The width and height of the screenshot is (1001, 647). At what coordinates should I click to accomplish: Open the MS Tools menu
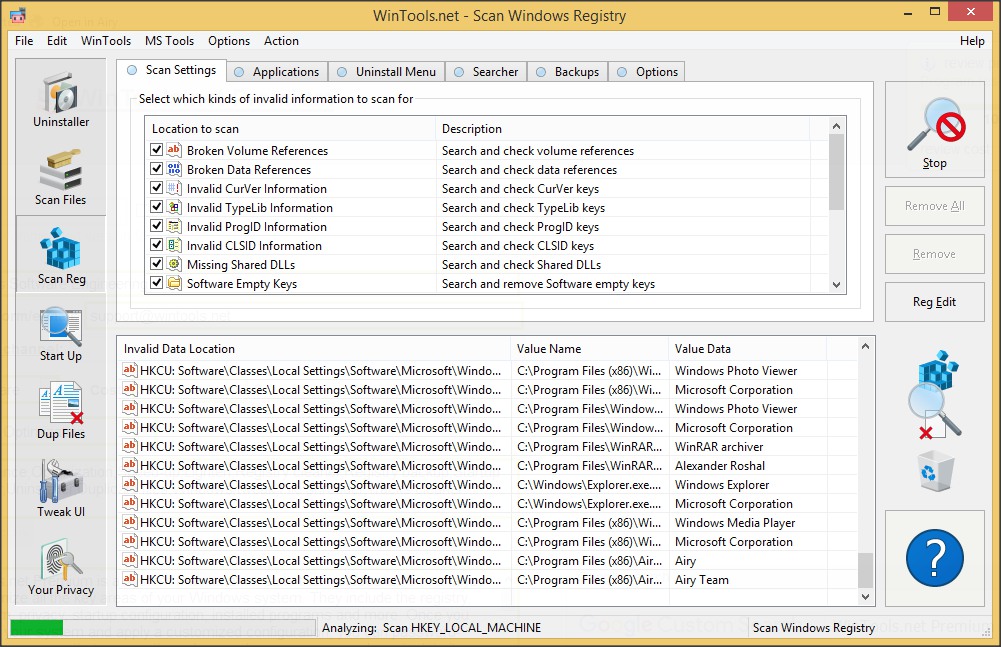pos(169,41)
